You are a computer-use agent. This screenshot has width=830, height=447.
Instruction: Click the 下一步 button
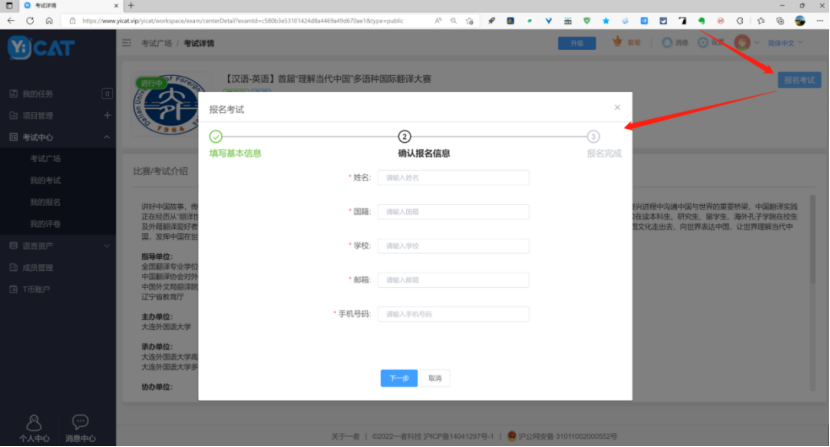399,378
